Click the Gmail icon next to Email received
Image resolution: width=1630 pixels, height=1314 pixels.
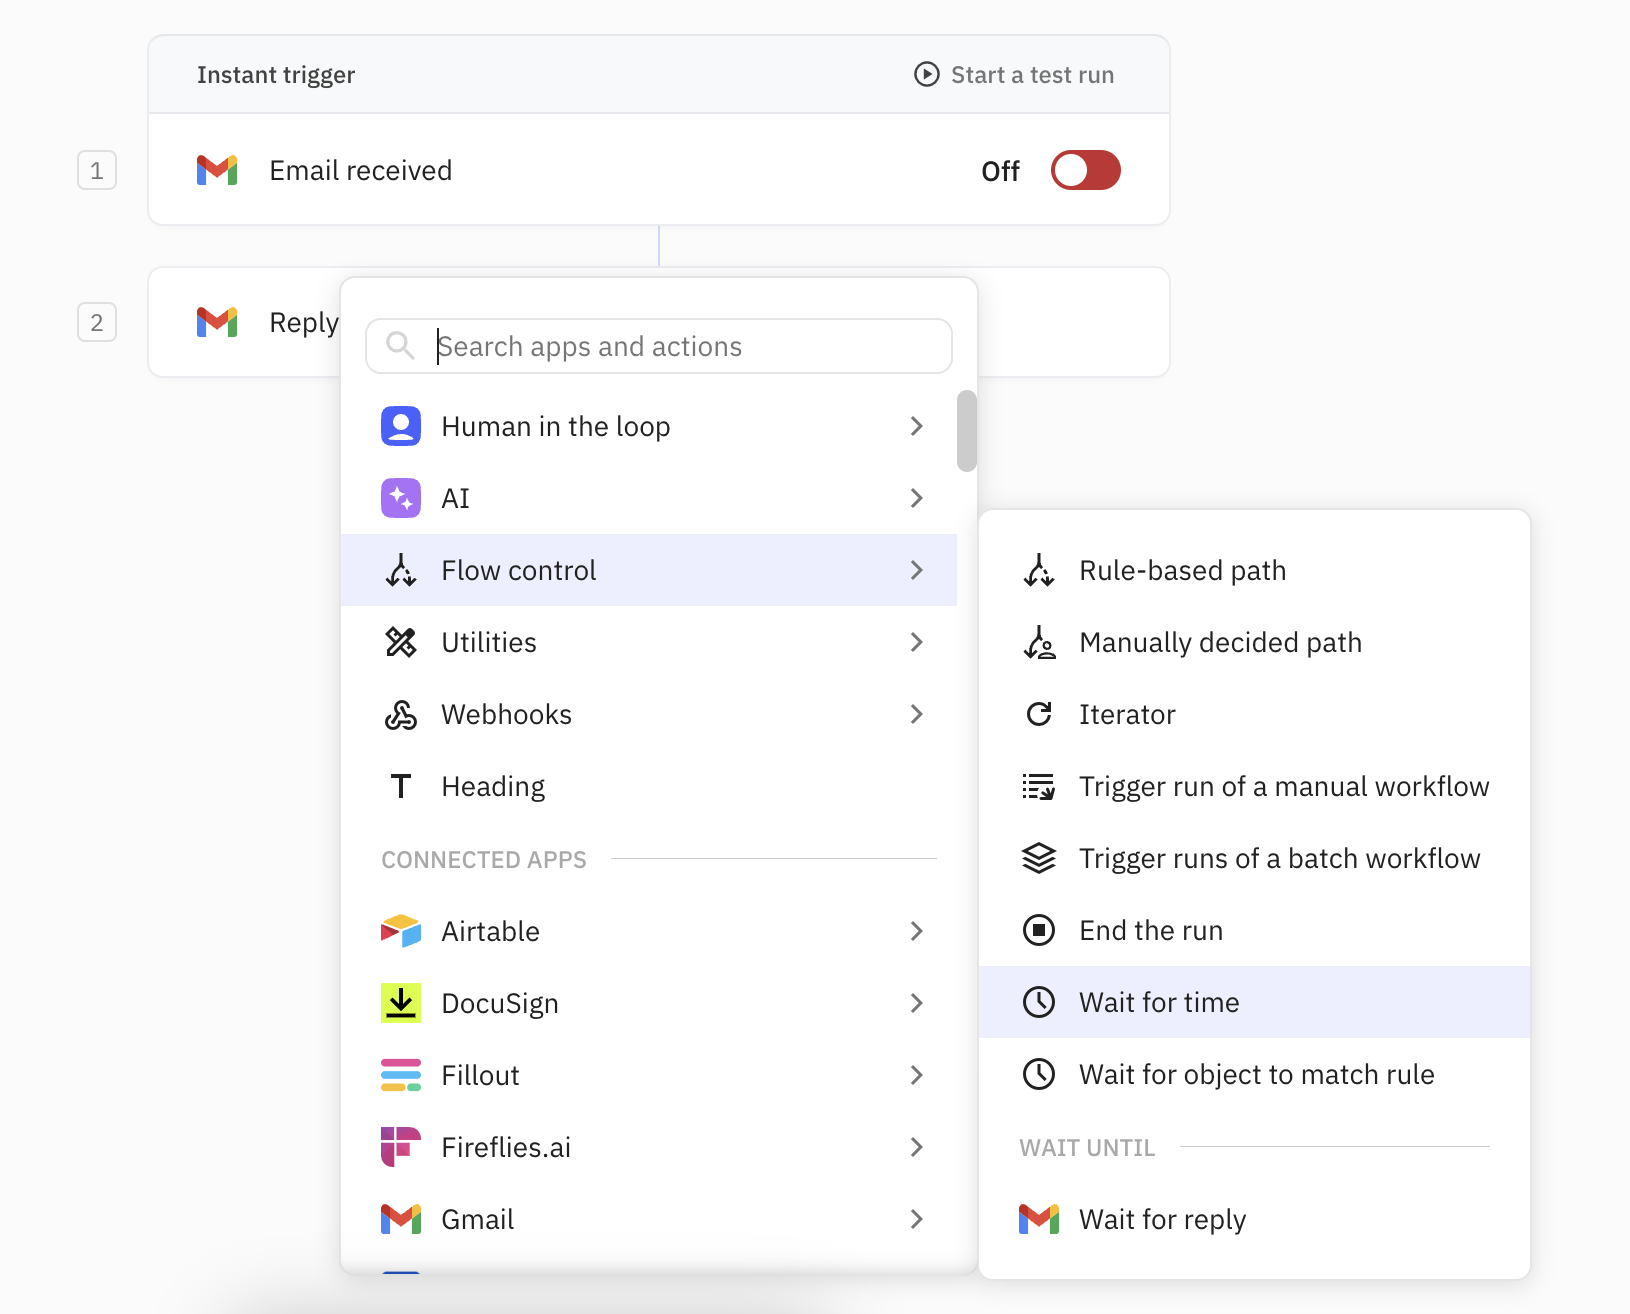pyautogui.click(x=217, y=170)
